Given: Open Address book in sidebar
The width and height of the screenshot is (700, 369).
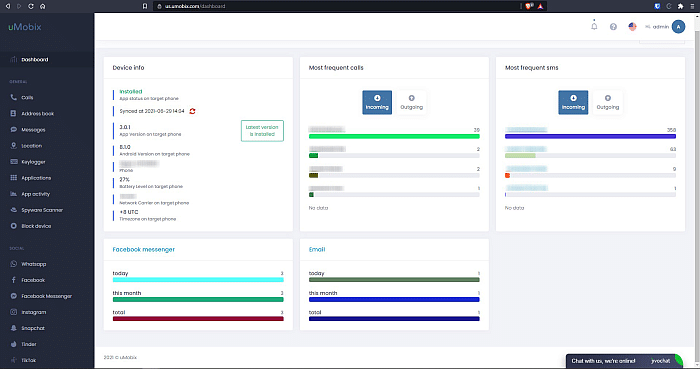Looking at the screenshot, I should (38, 113).
